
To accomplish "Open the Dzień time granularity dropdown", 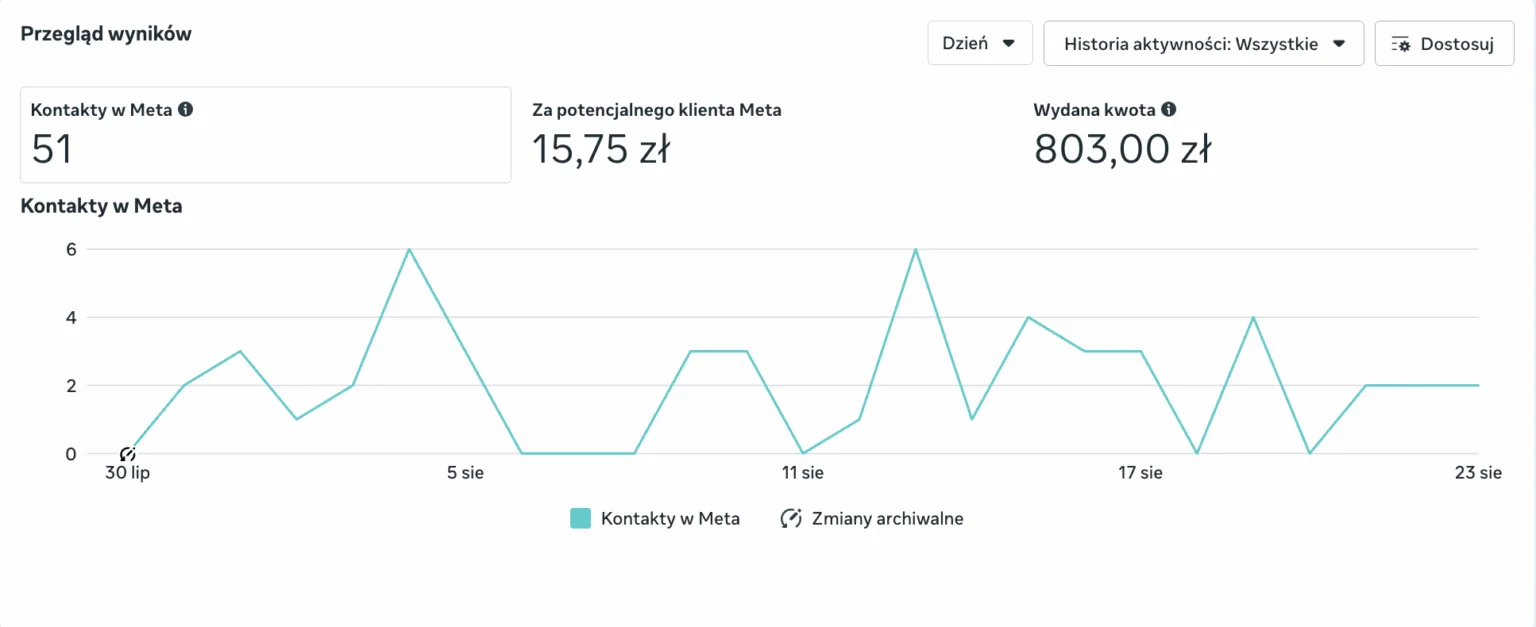I will pos(980,43).
